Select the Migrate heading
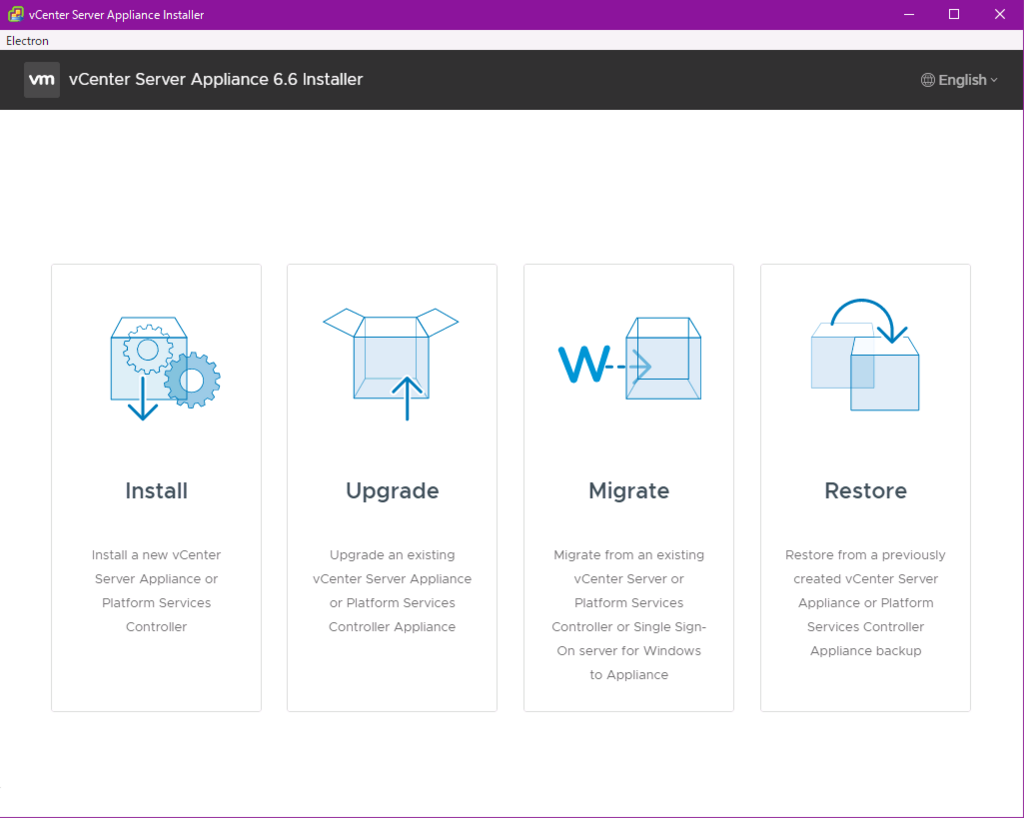 629,492
